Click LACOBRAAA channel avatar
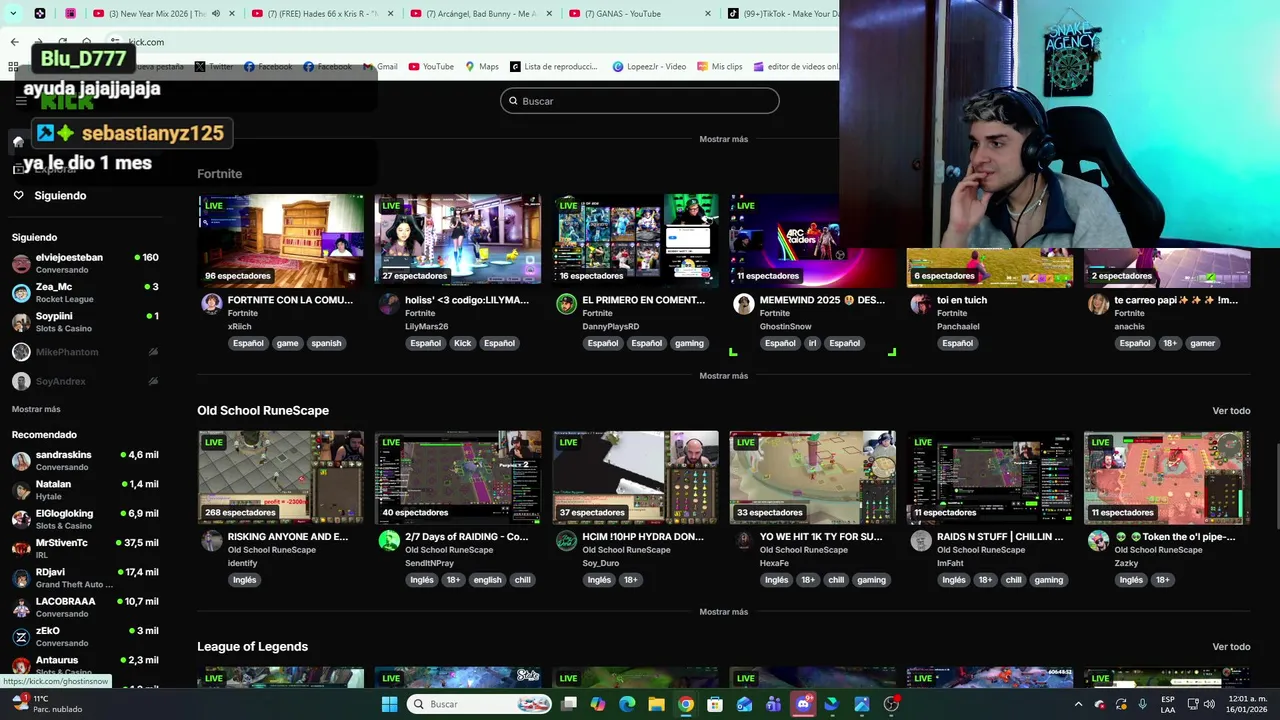This screenshot has height=720, width=1280. (21, 607)
